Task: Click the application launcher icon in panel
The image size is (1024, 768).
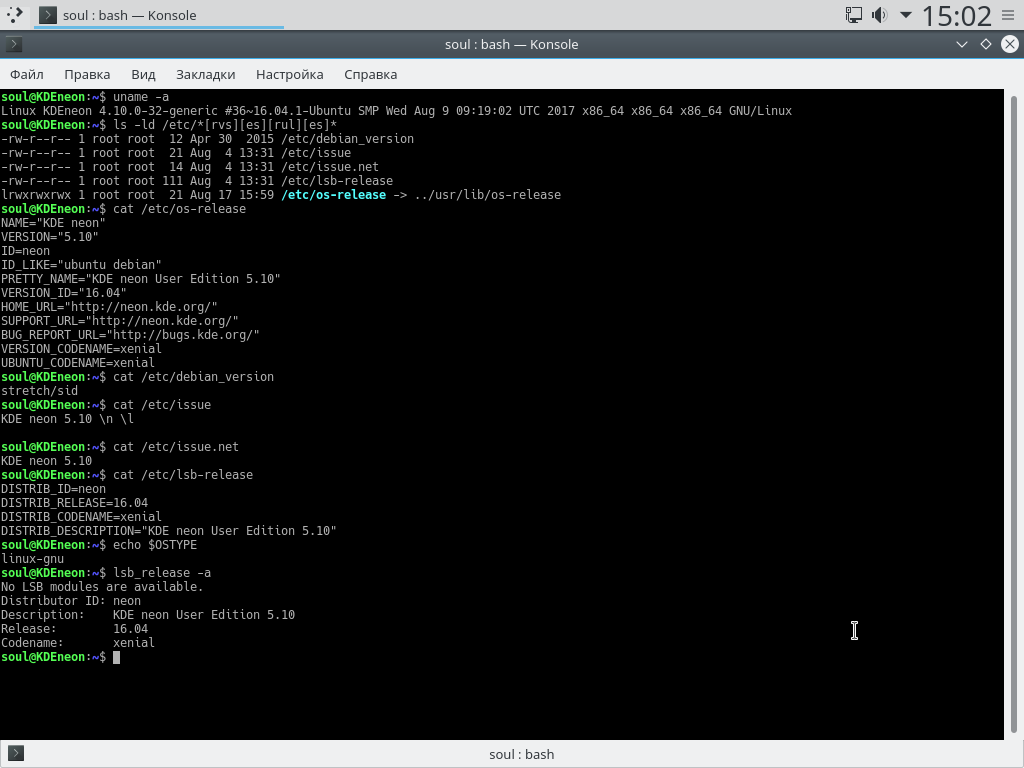Action: pos(14,14)
